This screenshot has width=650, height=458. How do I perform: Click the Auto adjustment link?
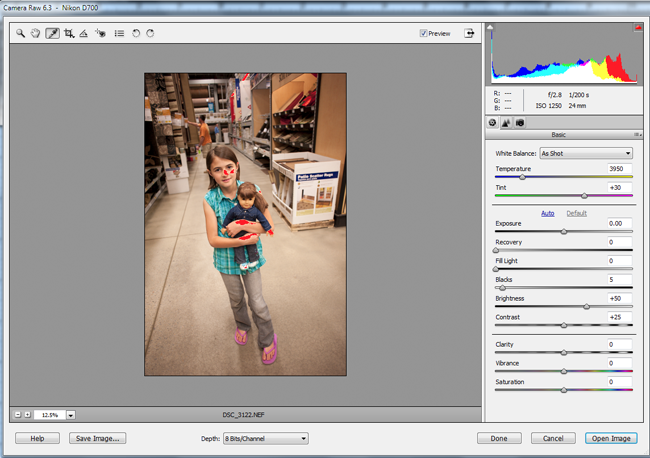[547, 213]
